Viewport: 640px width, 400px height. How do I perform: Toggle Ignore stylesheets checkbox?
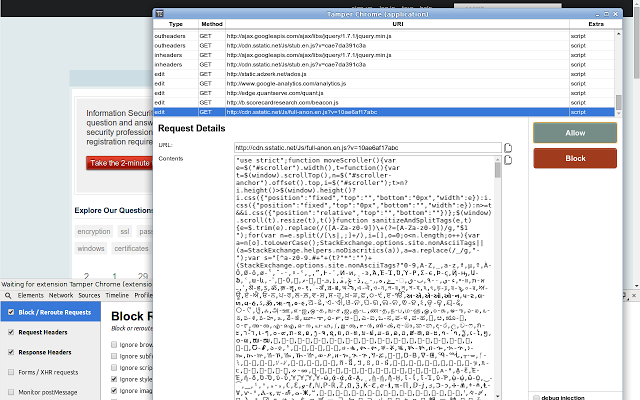(114, 379)
